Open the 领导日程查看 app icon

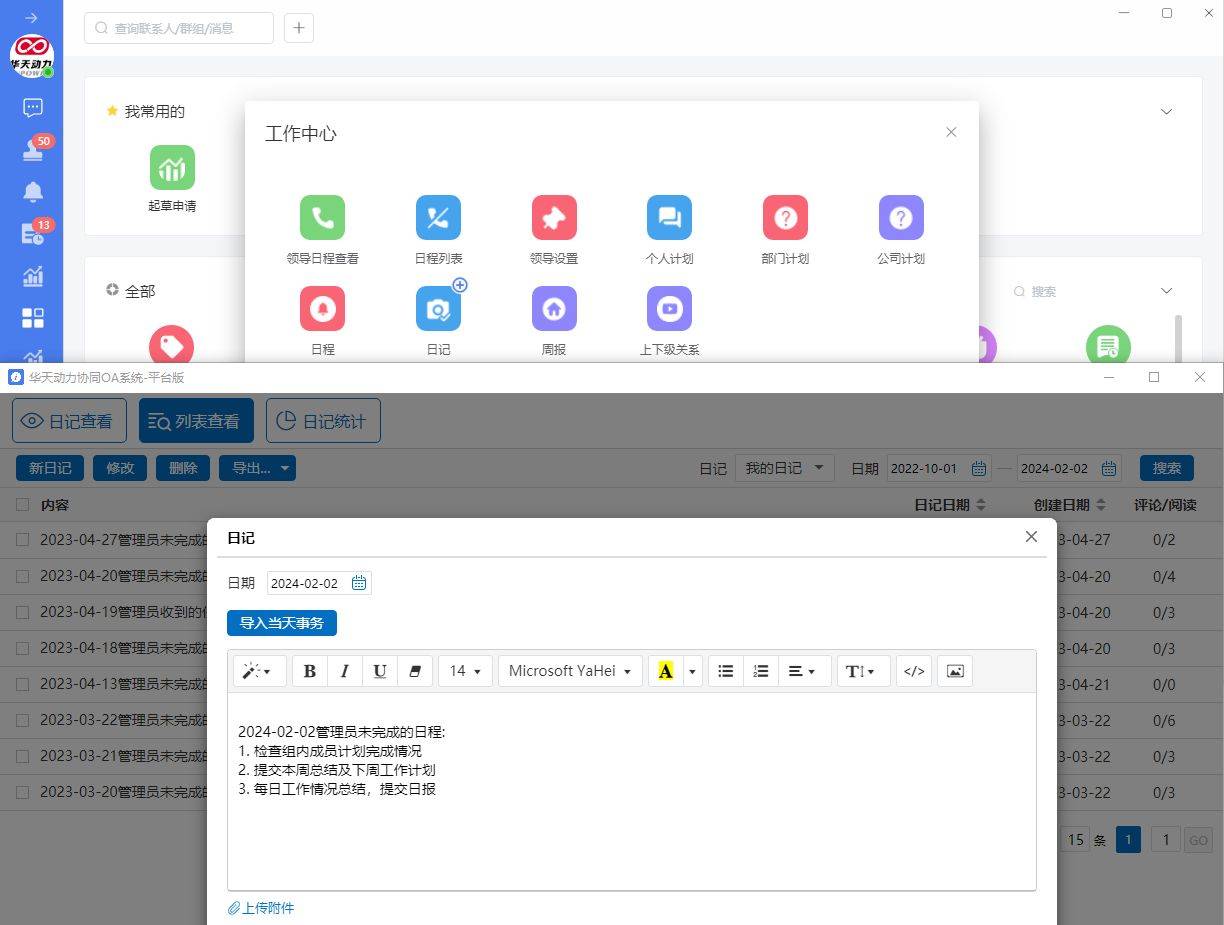[322, 218]
